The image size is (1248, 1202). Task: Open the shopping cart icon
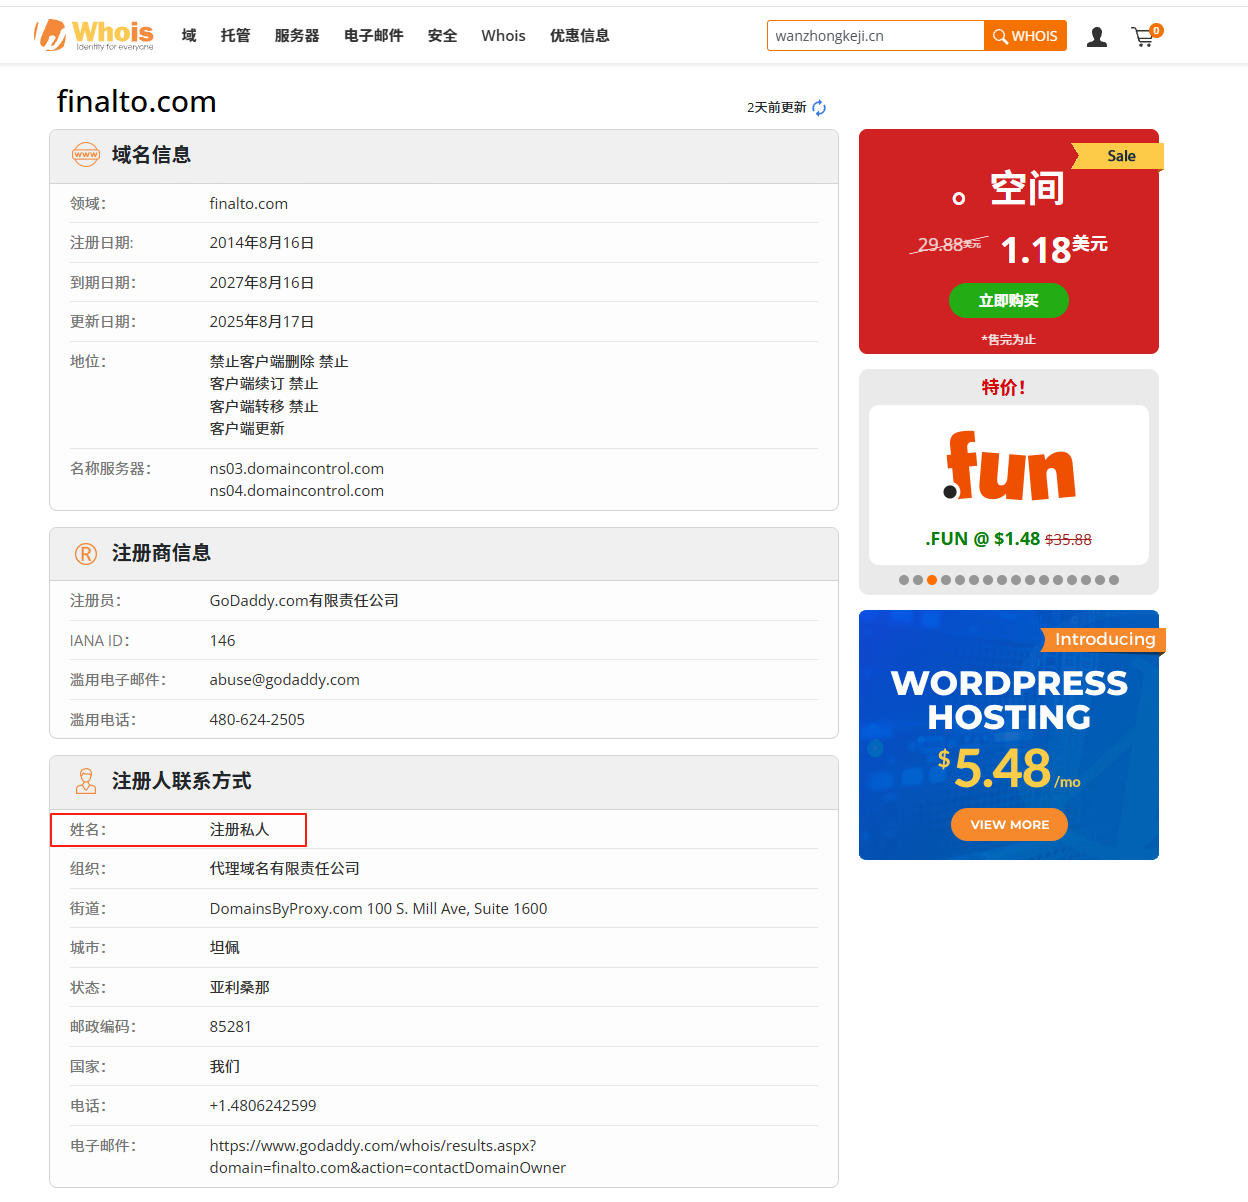coord(1143,37)
